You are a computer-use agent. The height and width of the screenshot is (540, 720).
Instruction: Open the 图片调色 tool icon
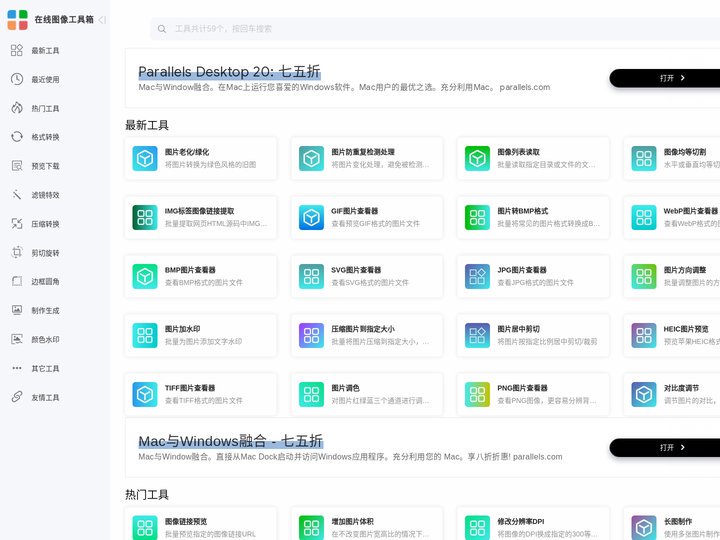[311, 394]
